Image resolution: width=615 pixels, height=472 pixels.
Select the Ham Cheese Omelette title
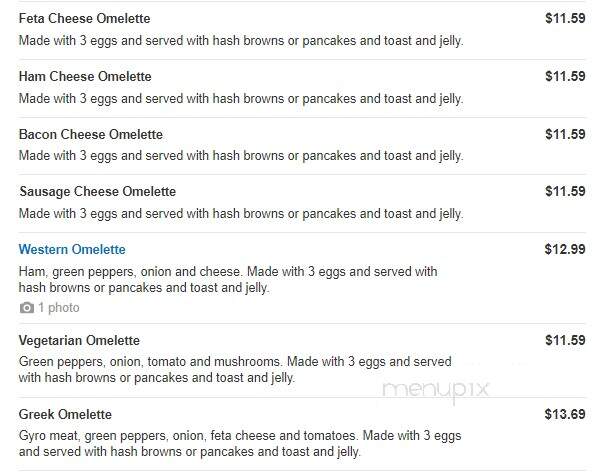(x=85, y=77)
